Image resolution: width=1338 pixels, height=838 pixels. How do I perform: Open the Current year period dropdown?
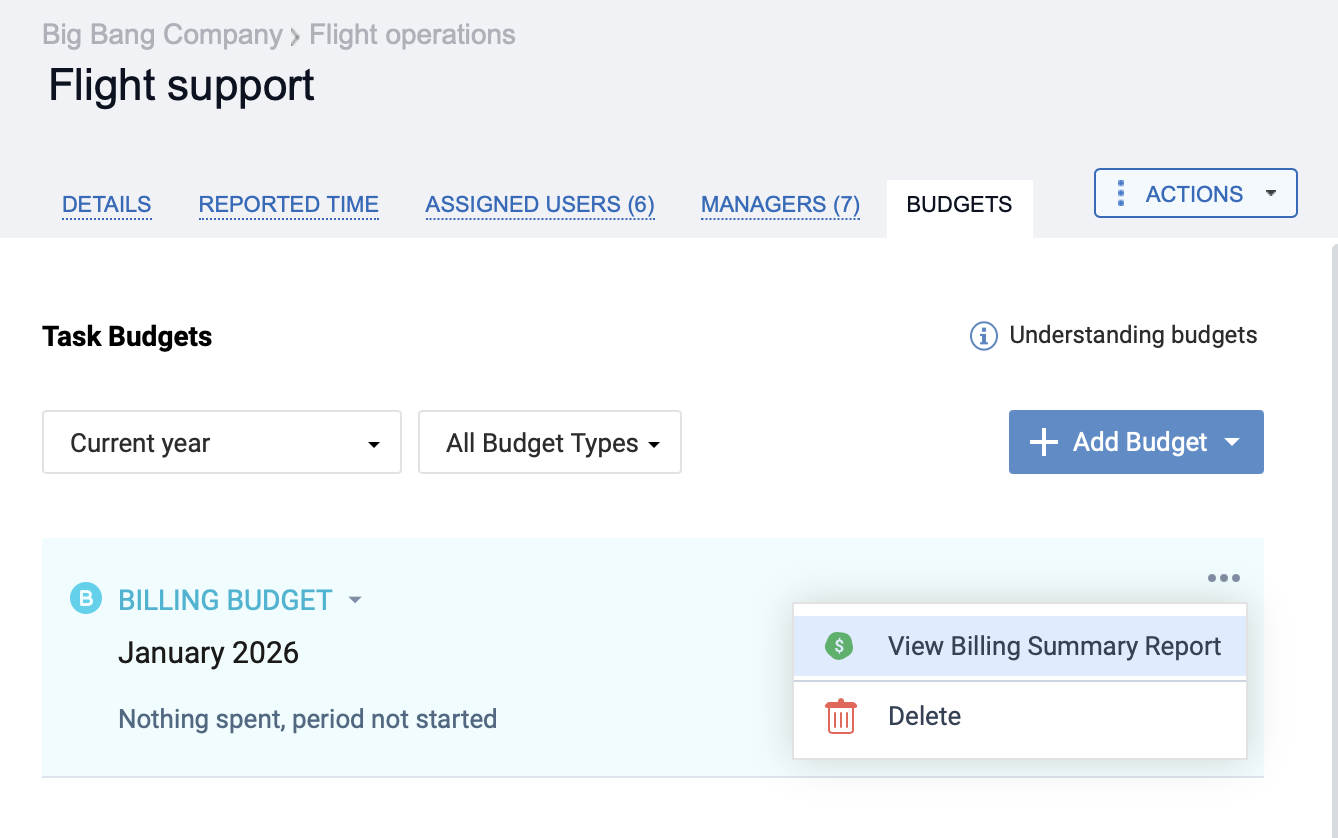(221, 442)
